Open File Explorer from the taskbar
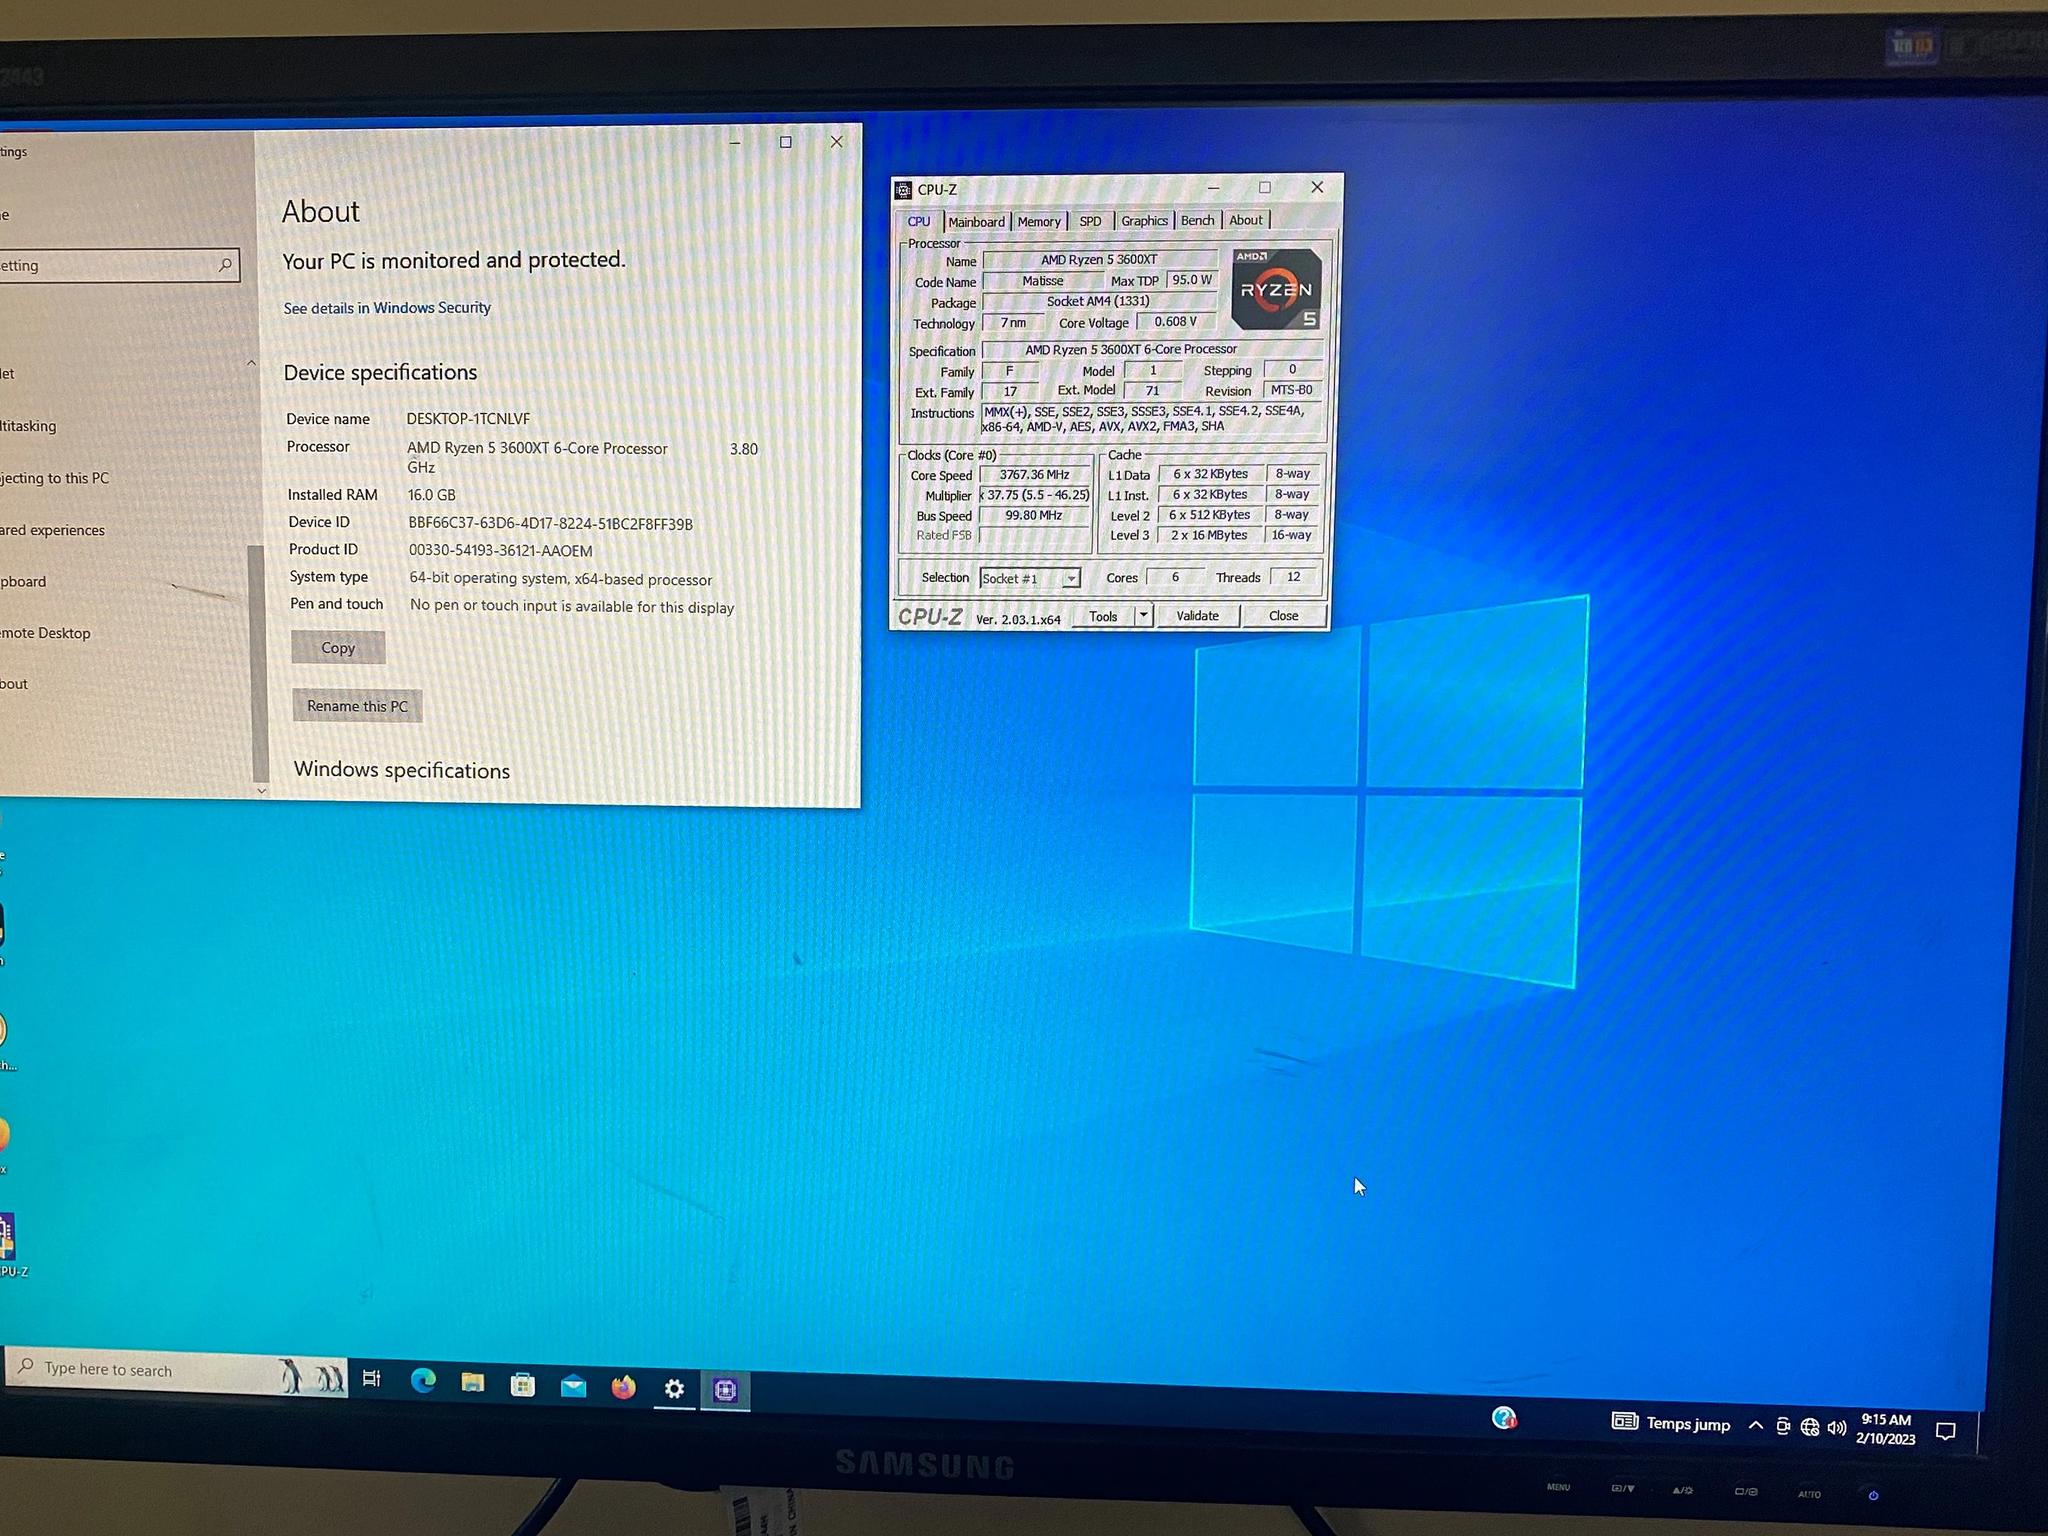 pyautogui.click(x=473, y=1383)
